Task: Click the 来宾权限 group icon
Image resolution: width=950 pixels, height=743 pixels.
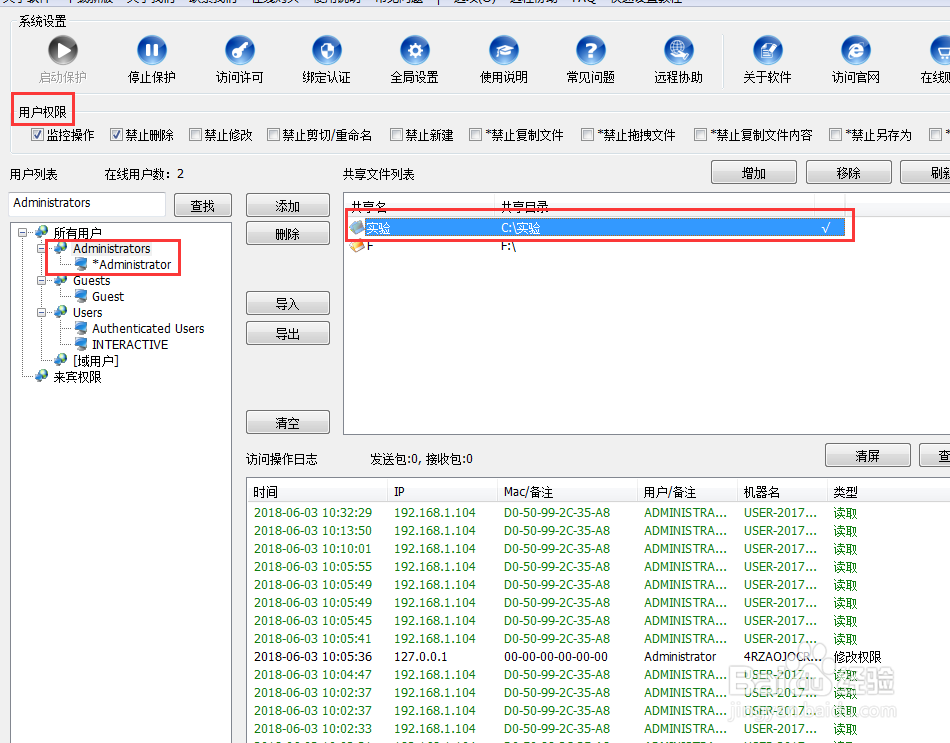Action: (42, 376)
